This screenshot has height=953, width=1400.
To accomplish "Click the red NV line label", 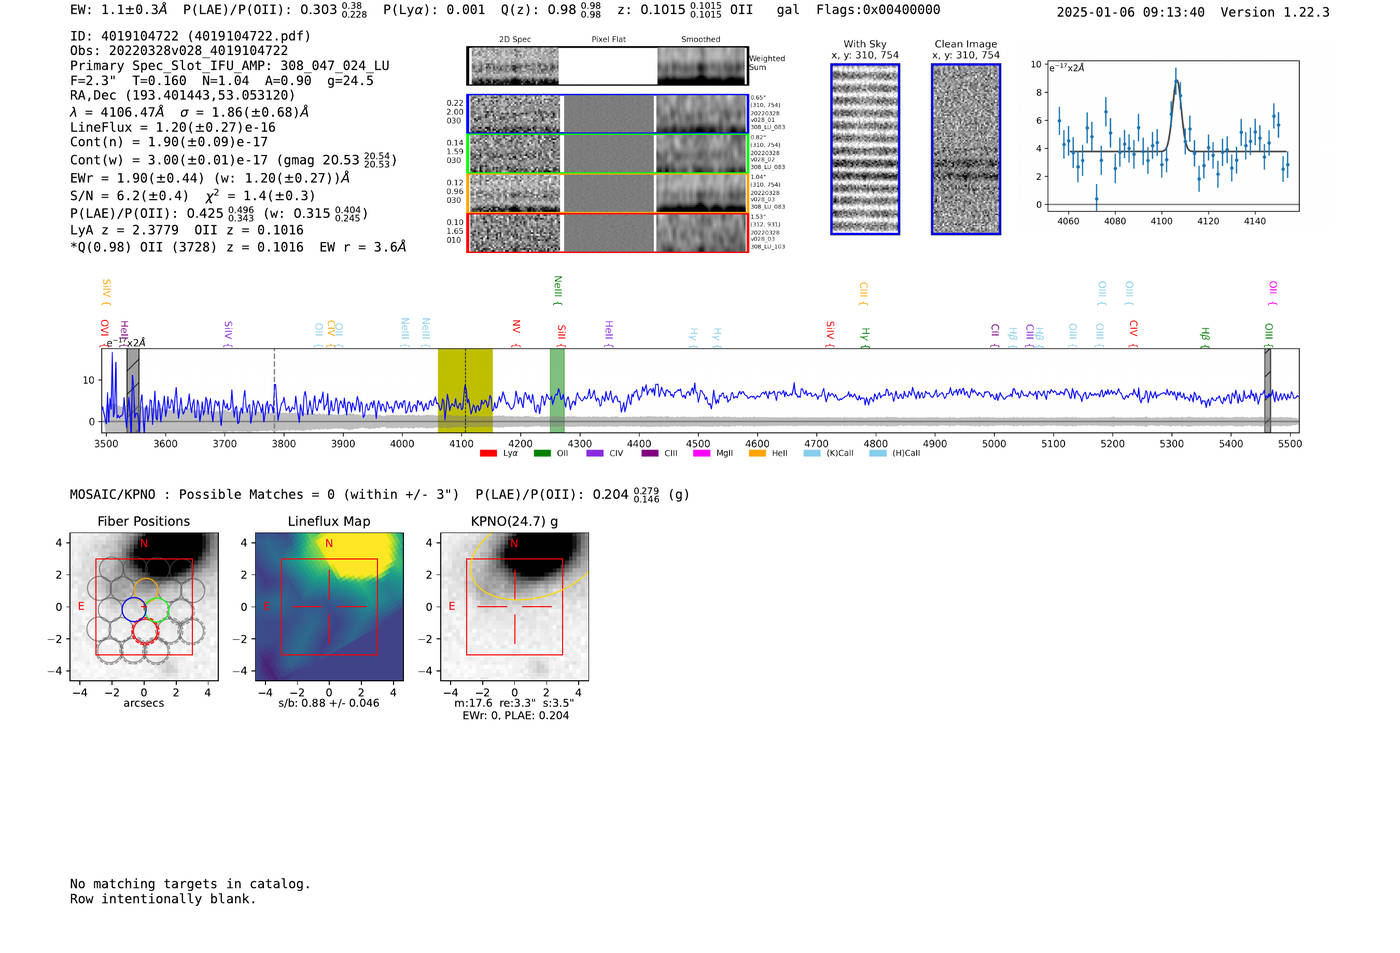I will (x=516, y=330).
